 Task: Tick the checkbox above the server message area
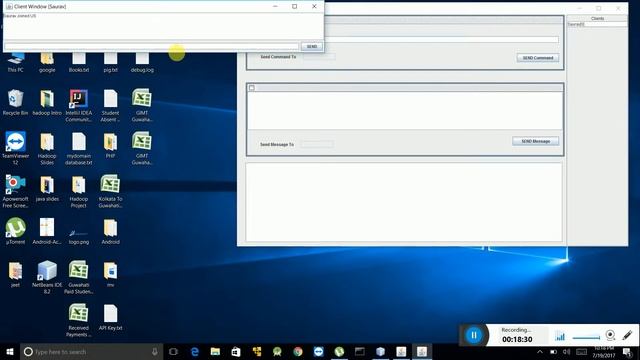(x=252, y=88)
